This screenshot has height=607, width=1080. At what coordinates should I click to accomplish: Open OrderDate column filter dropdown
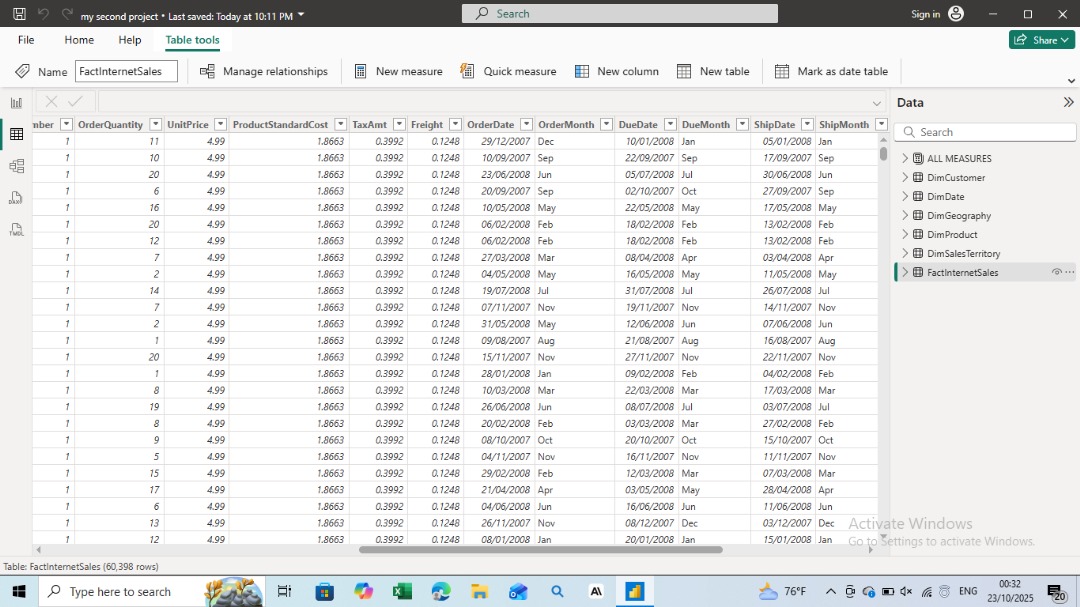[x=526, y=124]
